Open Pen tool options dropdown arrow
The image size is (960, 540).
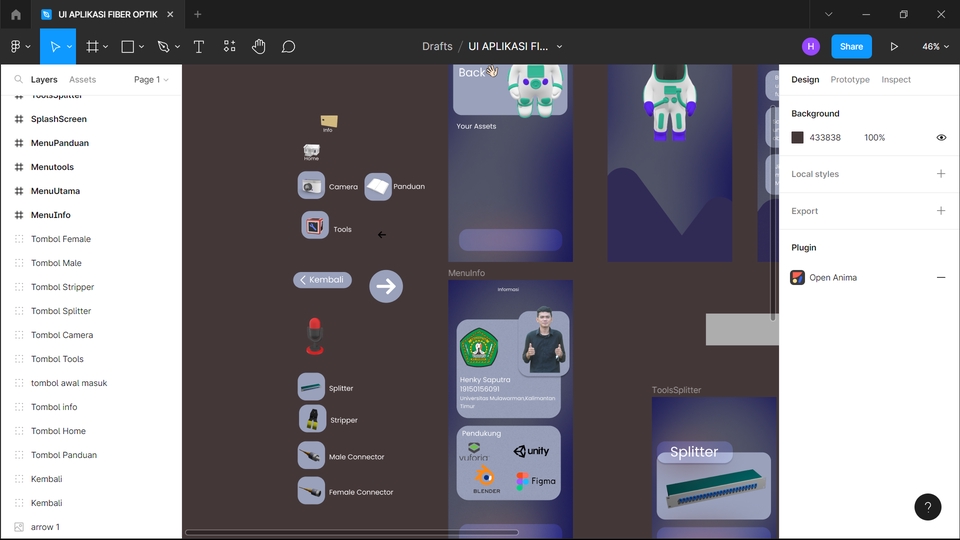point(178,47)
